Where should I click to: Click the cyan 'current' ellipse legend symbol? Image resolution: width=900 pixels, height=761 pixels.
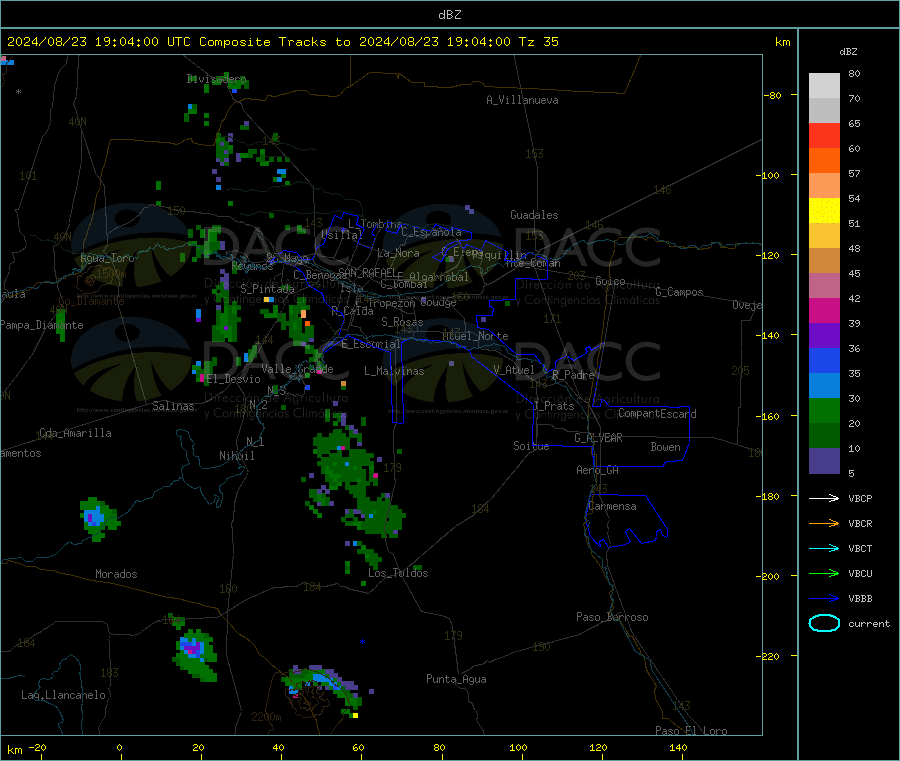click(x=824, y=623)
